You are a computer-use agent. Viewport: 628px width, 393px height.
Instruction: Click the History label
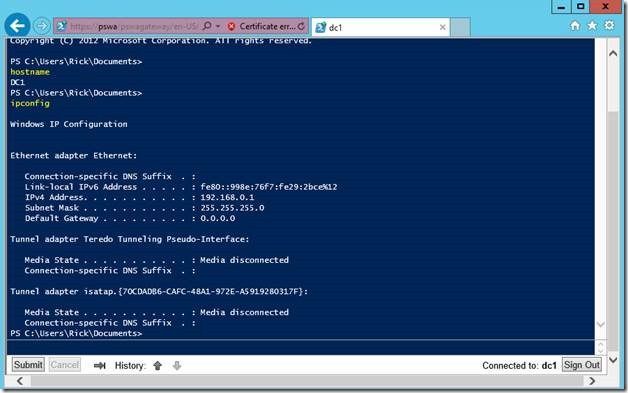(x=130, y=366)
